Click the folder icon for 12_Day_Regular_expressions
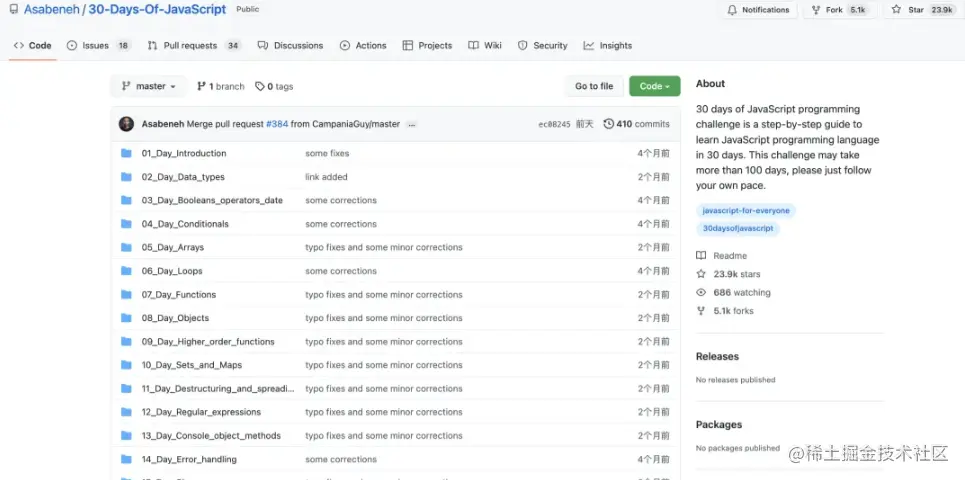The height and width of the screenshot is (480, 965). click(x=126, y=412)
